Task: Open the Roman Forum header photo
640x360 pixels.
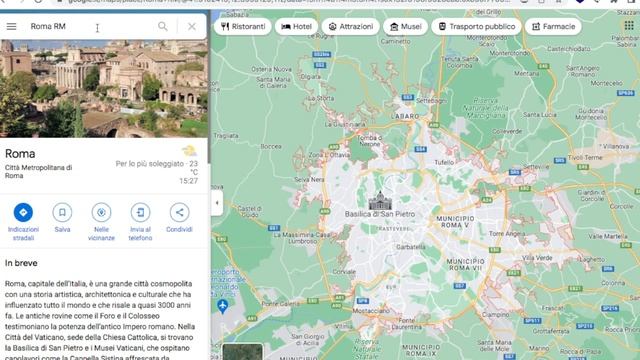Action: point(104,88)
